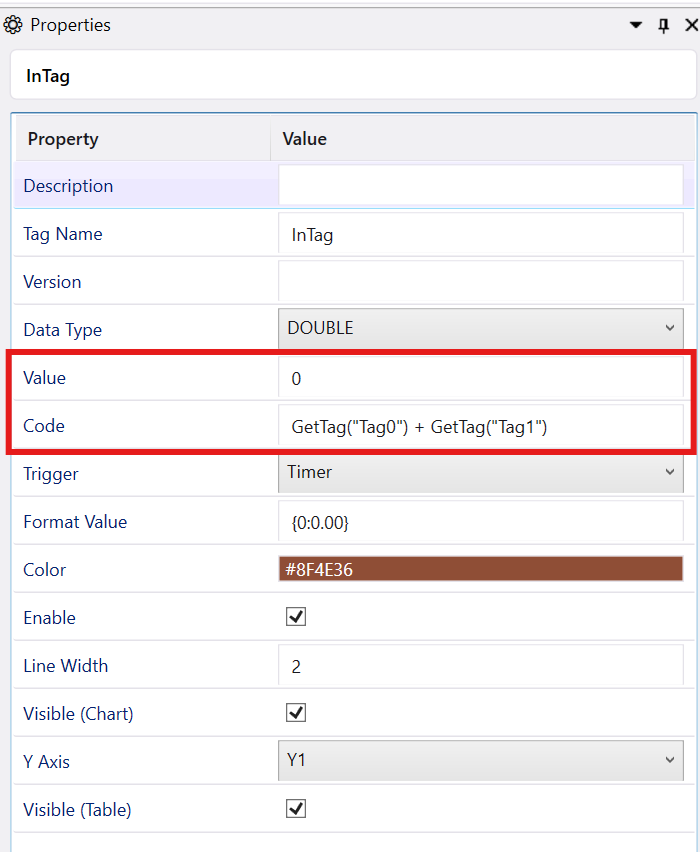Open the Data Type DOUBLE dropdown

point(480,328)
